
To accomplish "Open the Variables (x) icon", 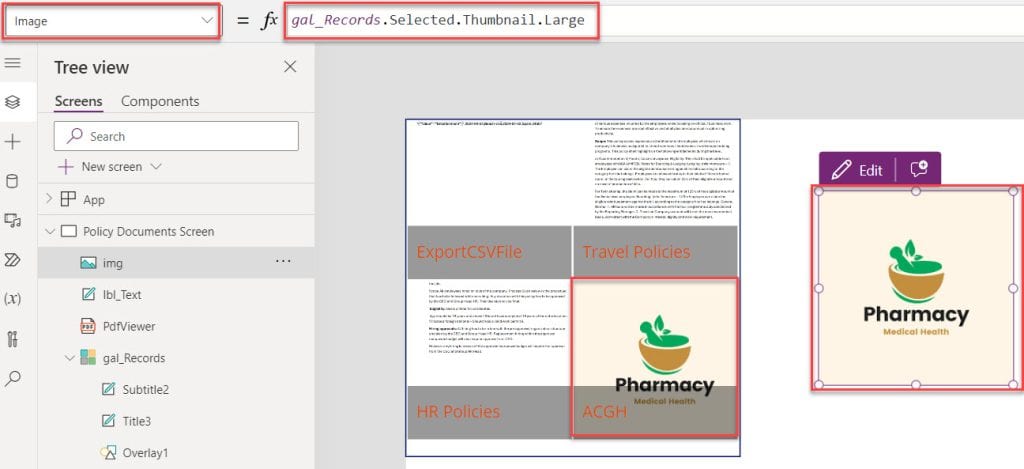I will [12, 299].
